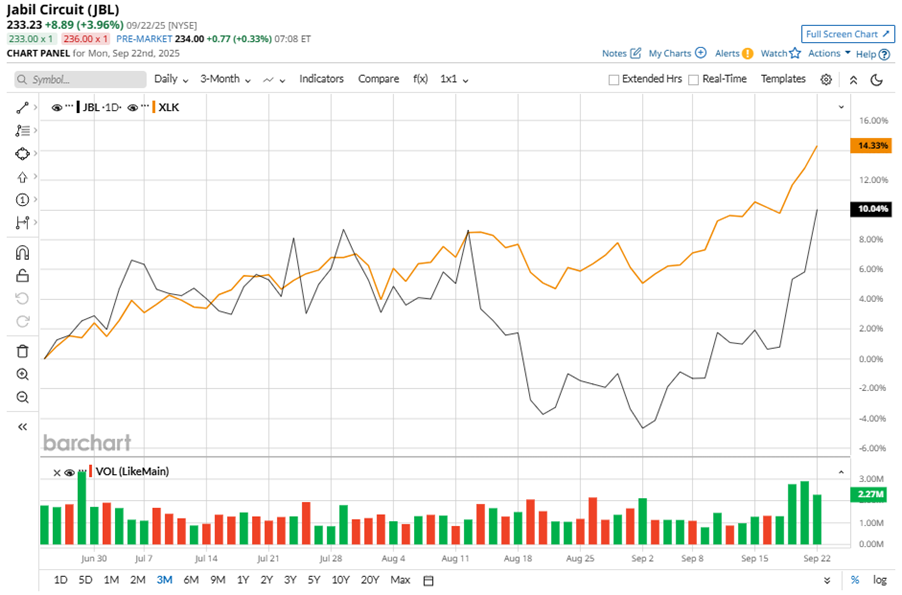Select the 3M range tab
Viewport: 902px width, 595px height.
click(165, 580)
